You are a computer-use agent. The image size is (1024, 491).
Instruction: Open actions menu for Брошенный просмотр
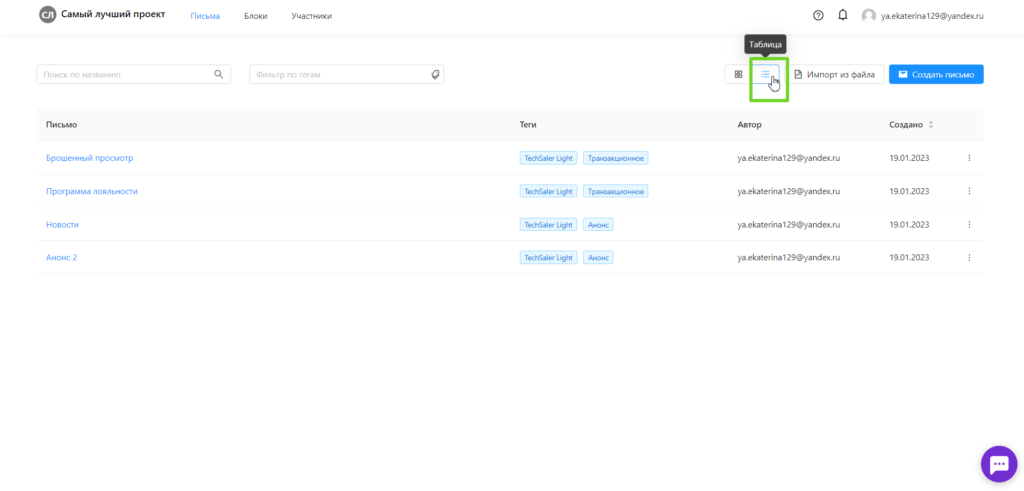click(x=969, y=158)
